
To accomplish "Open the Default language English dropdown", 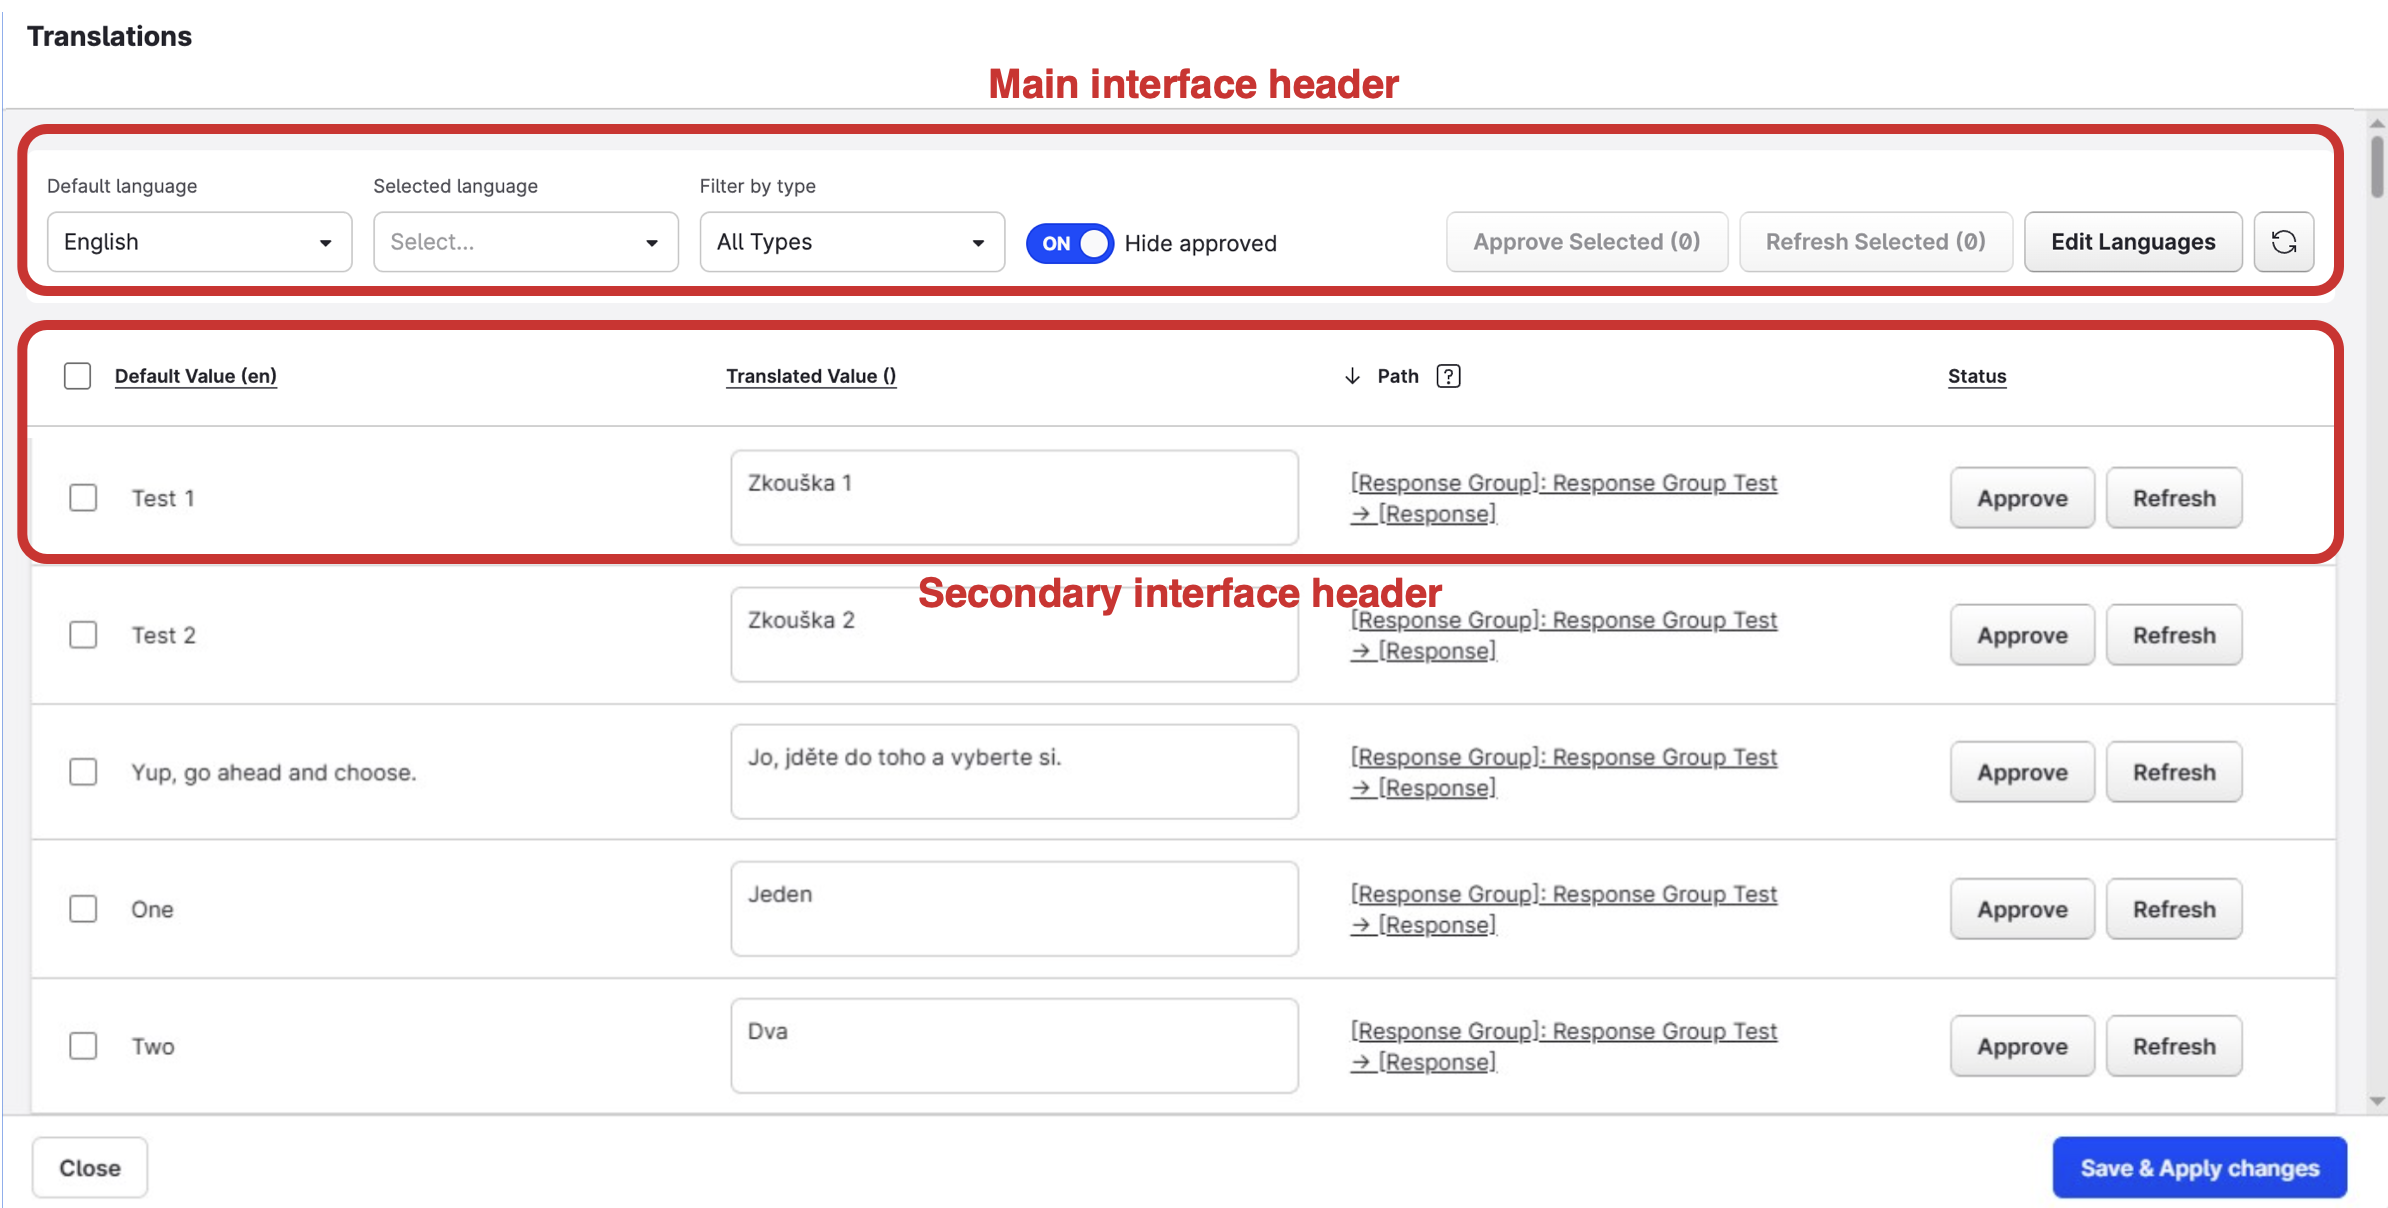I will tap(199, 242).
